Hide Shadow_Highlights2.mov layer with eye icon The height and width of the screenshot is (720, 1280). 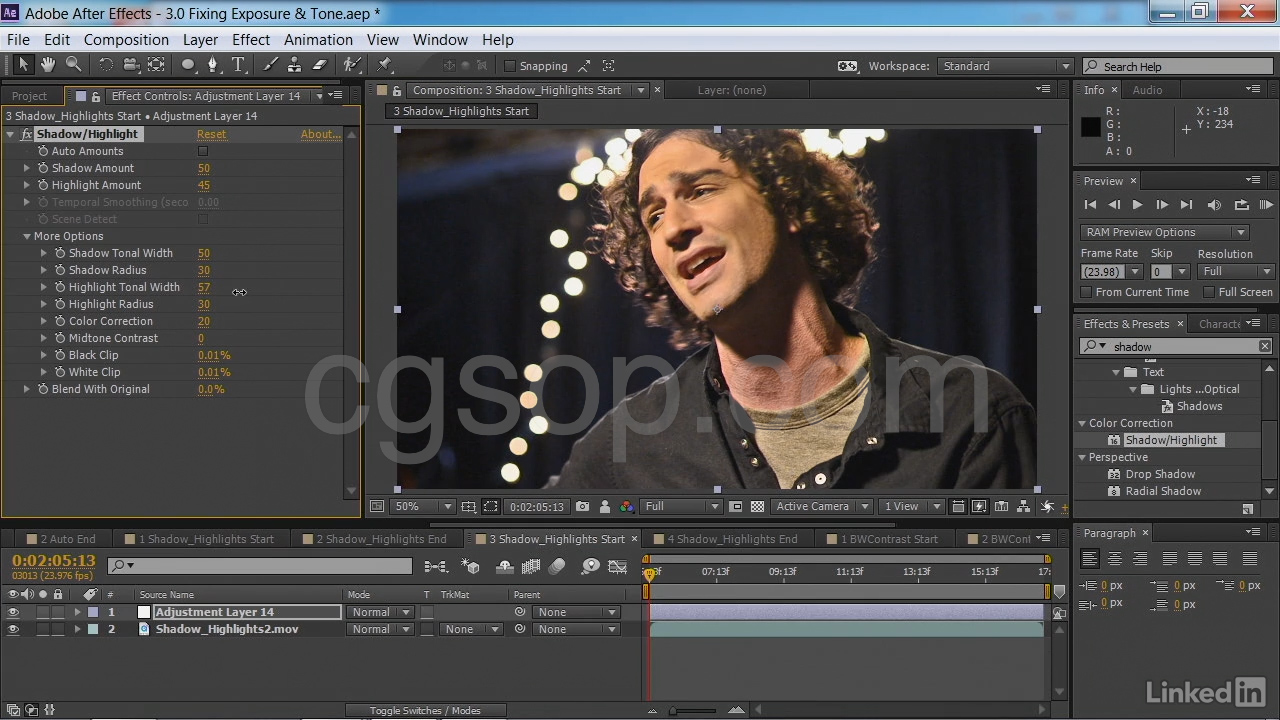click(13, 629)
